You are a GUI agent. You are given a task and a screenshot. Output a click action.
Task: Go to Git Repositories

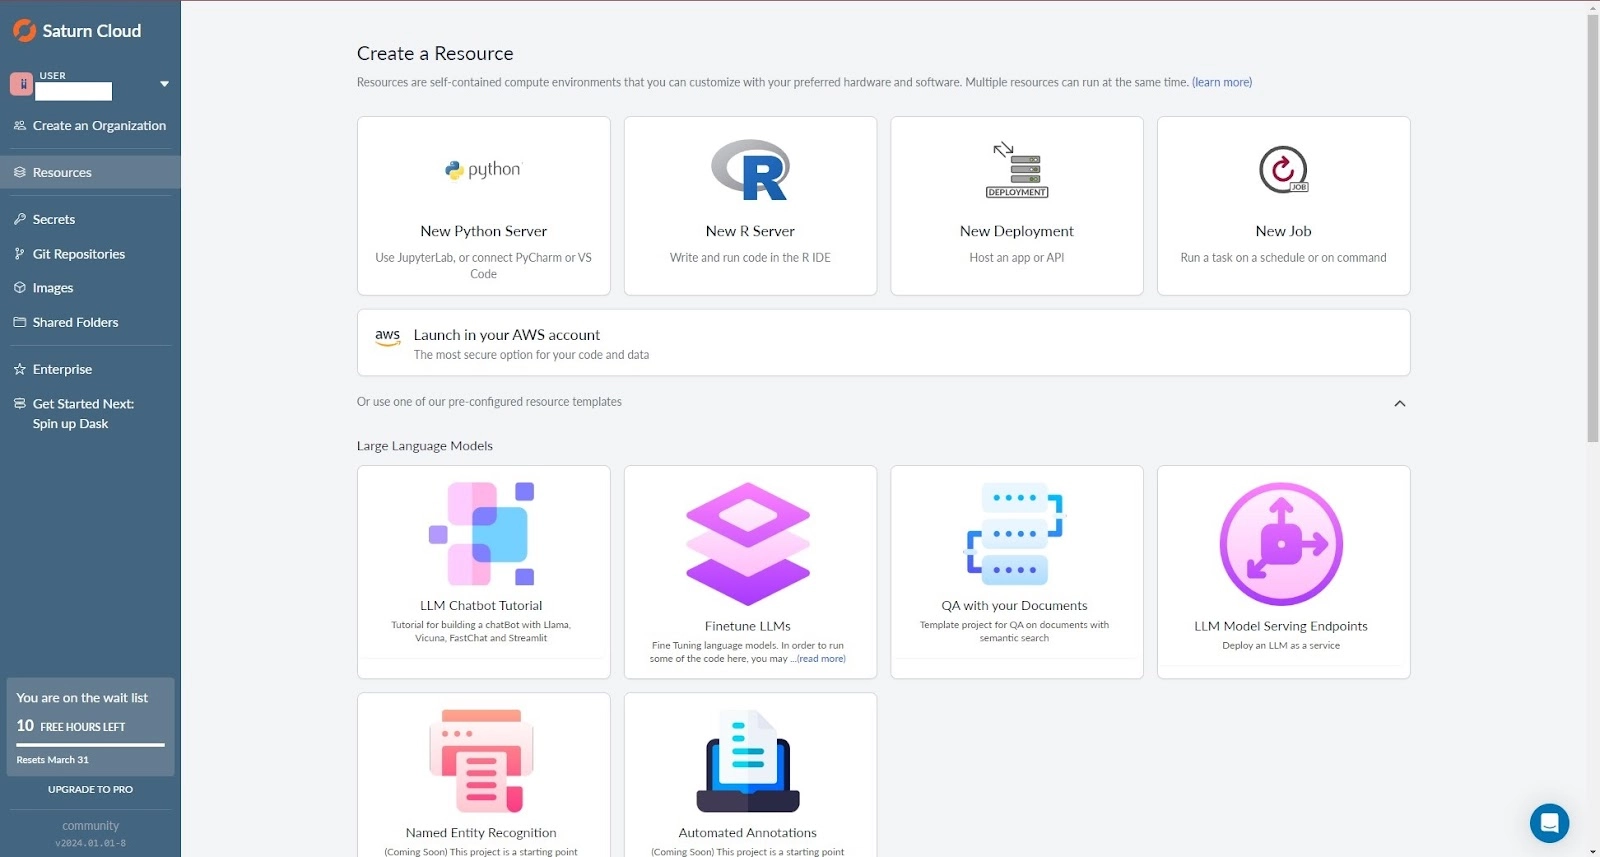coord(79,254)
